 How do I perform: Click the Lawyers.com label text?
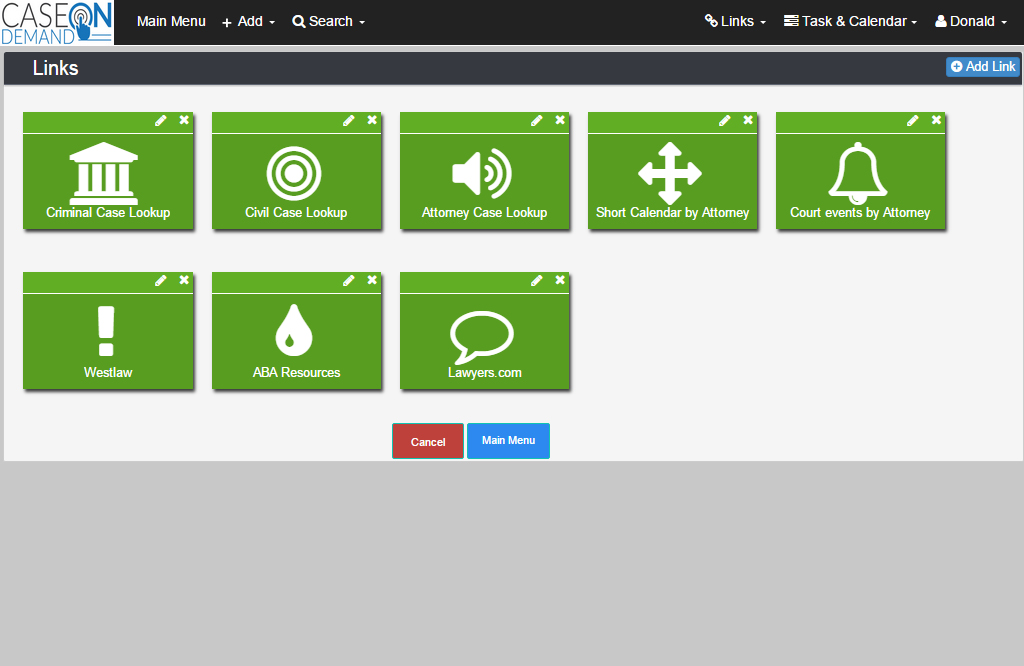point(485,373)
